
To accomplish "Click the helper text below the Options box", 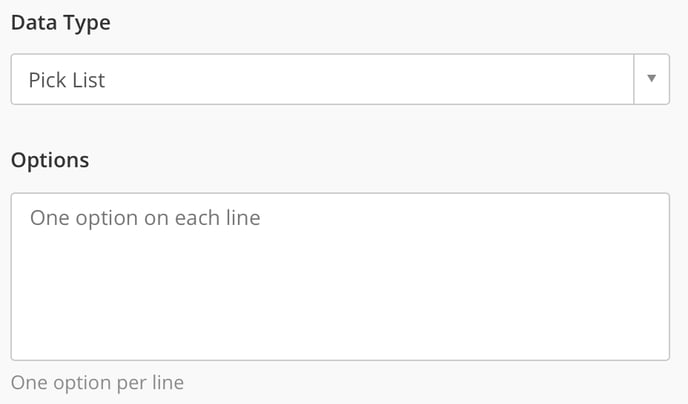I will point(97,382).
